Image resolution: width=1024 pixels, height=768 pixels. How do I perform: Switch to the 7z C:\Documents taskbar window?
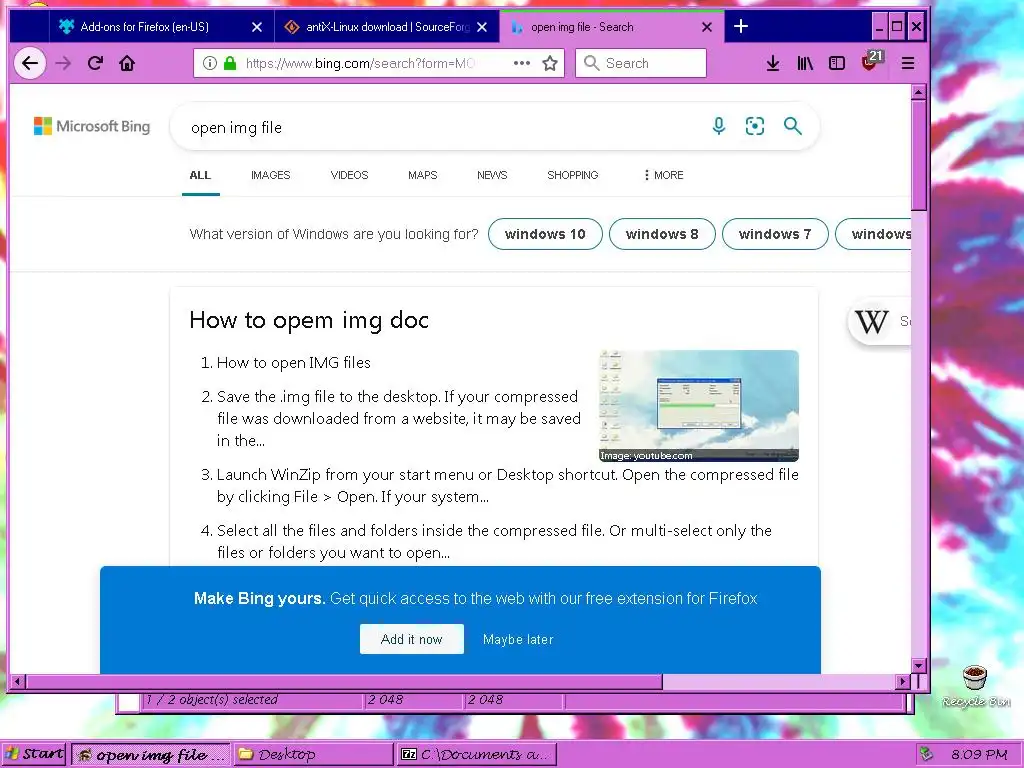477,754
